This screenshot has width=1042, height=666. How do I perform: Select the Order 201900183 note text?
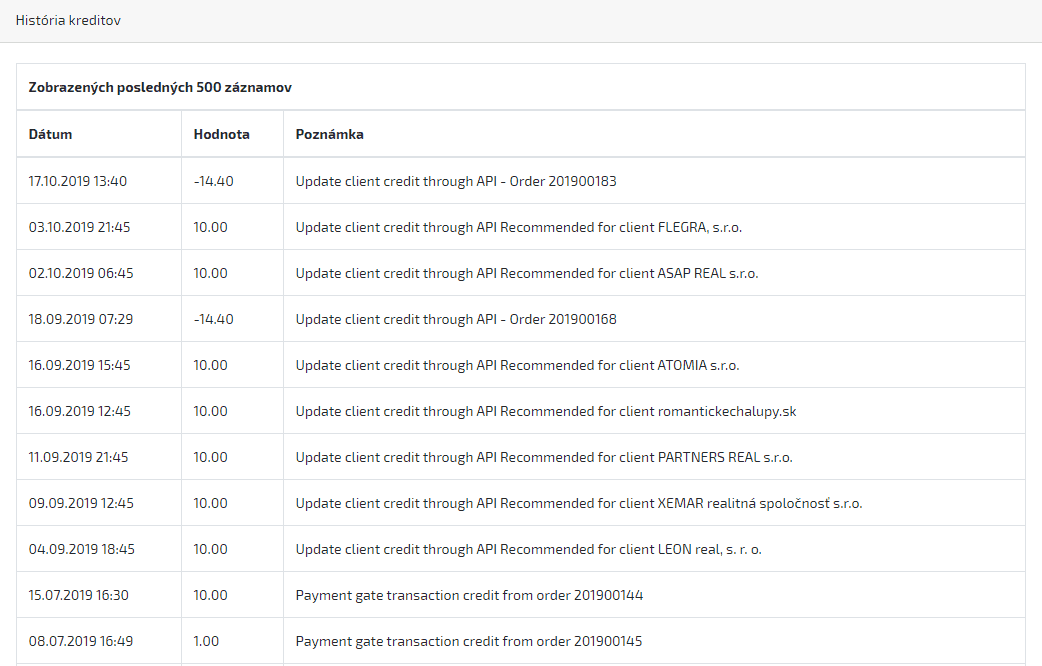pos(456,181)
